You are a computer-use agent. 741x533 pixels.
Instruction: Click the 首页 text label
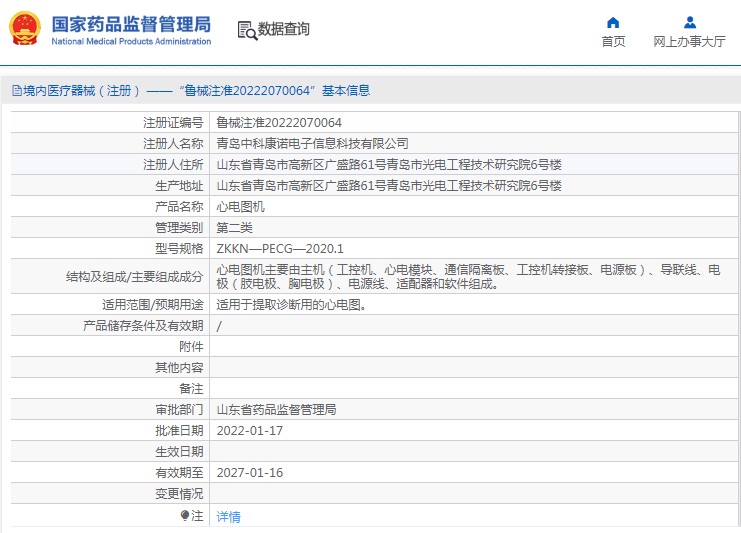click(613, 42)
